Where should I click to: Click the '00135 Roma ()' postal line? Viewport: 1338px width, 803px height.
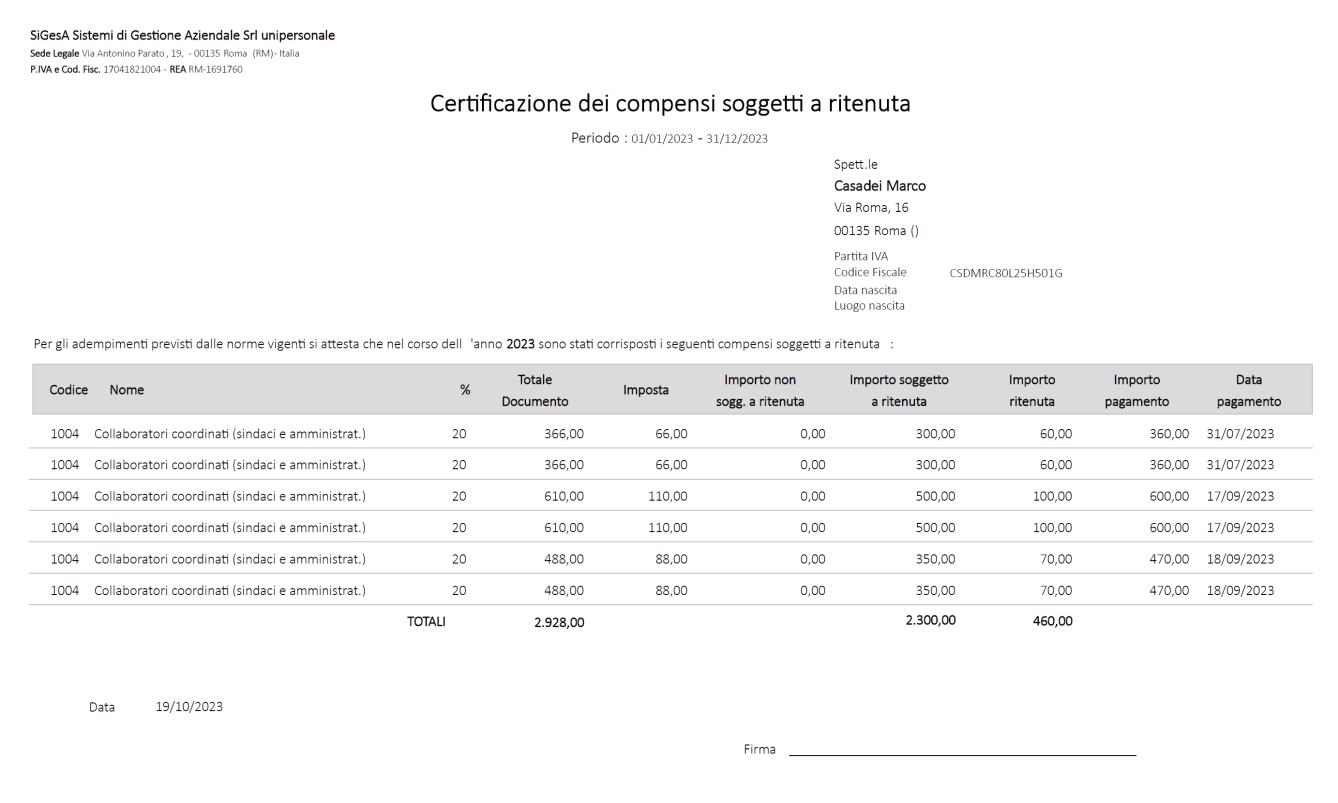click(876, 231)
